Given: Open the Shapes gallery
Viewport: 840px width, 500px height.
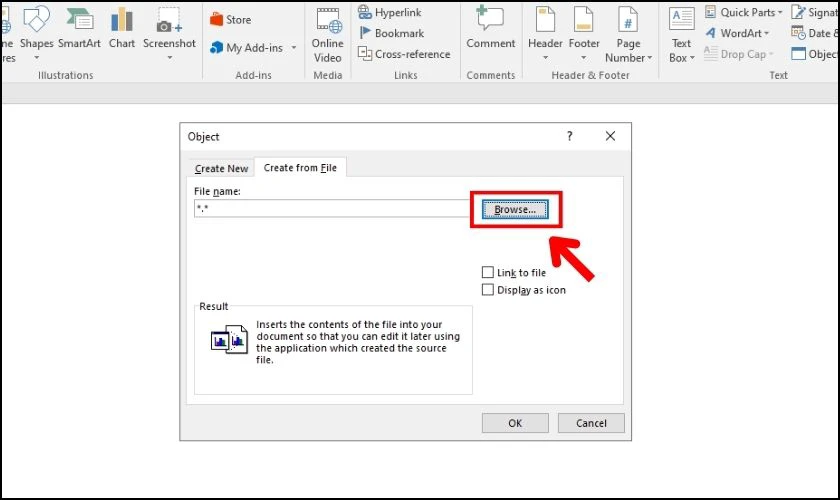Looking at the screenshot, I should pos(36,32).
